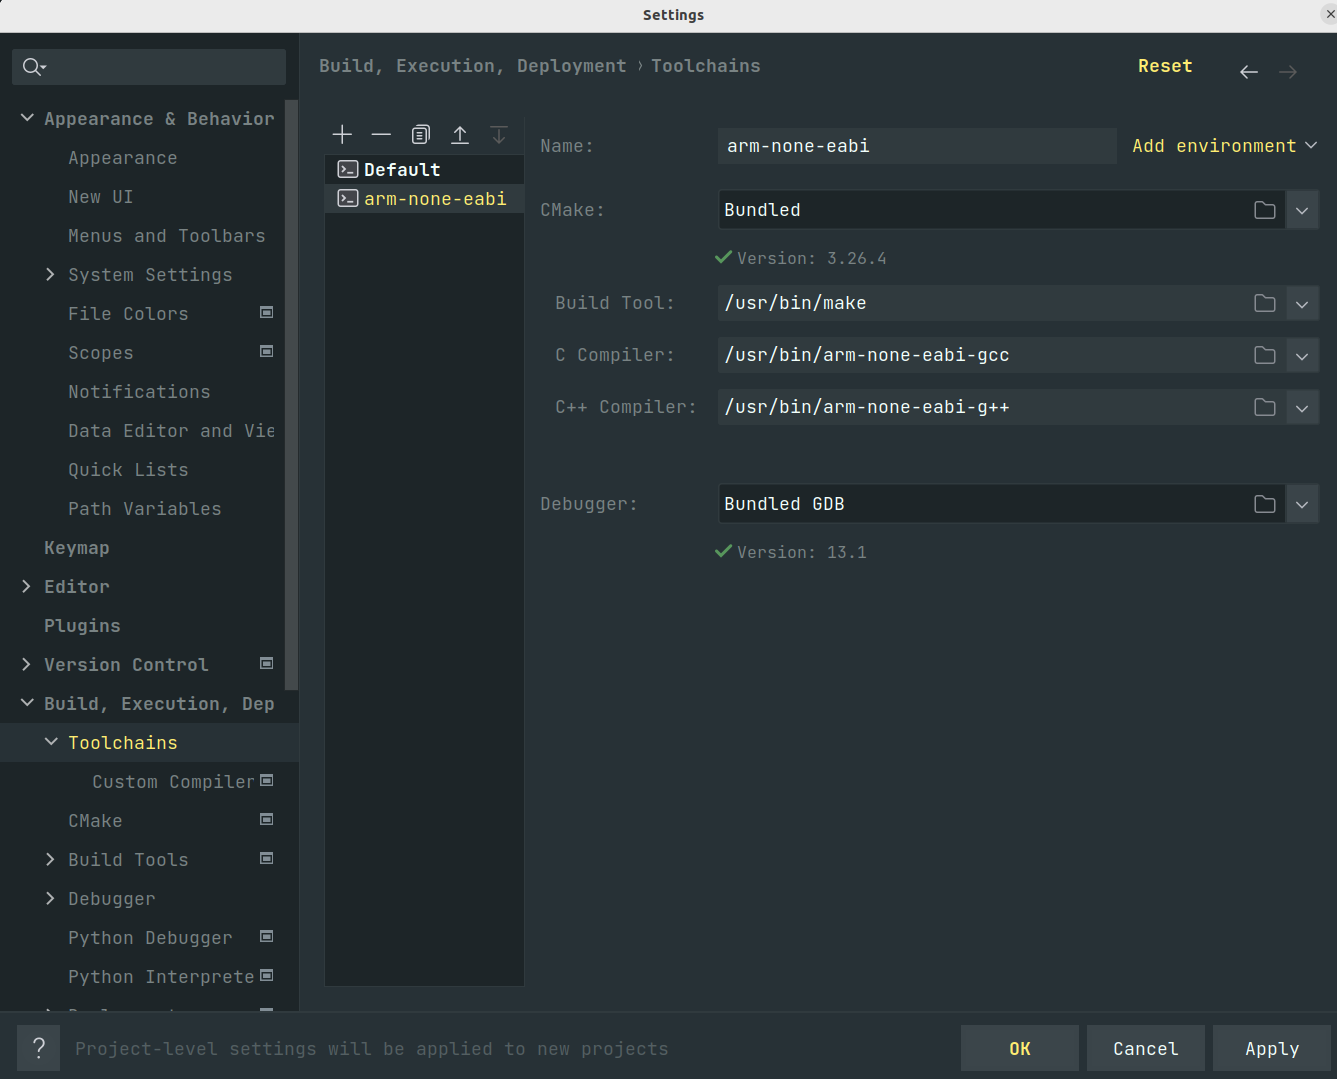
Task: Select the Default toolchain in list
Action: (402, 170)
